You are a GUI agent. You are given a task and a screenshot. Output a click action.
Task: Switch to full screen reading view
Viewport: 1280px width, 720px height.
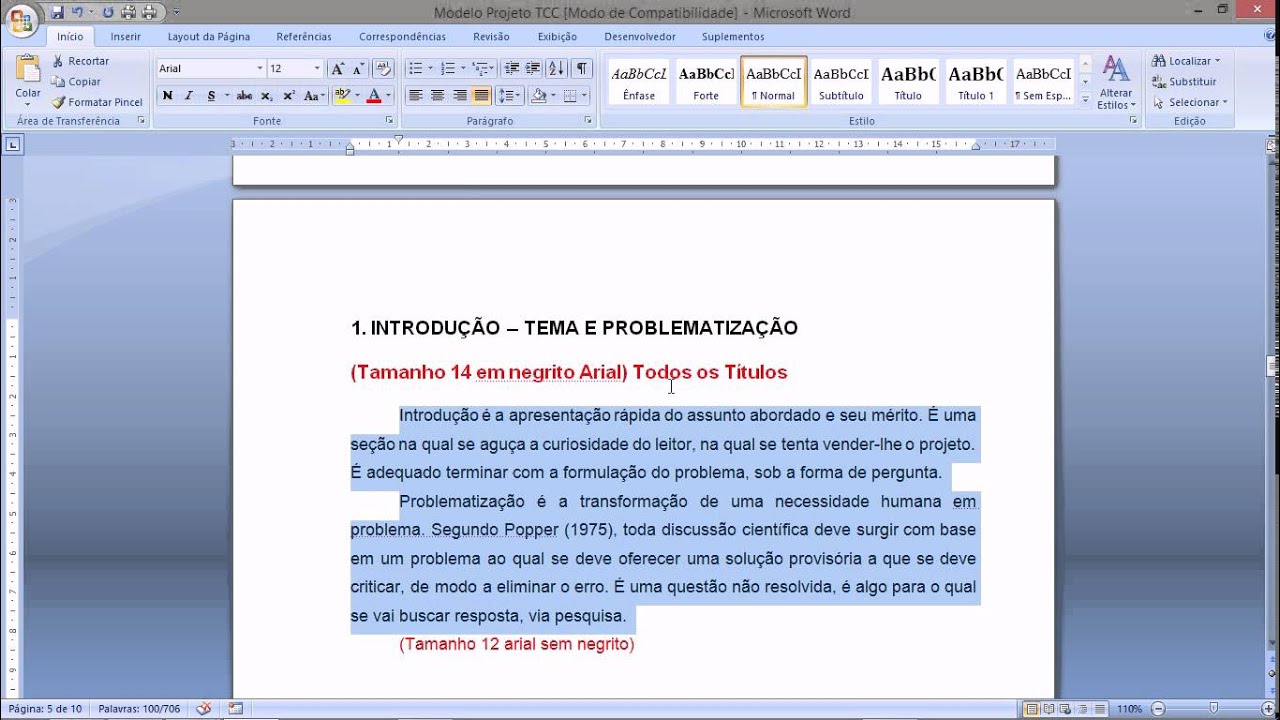(1050, 709)
